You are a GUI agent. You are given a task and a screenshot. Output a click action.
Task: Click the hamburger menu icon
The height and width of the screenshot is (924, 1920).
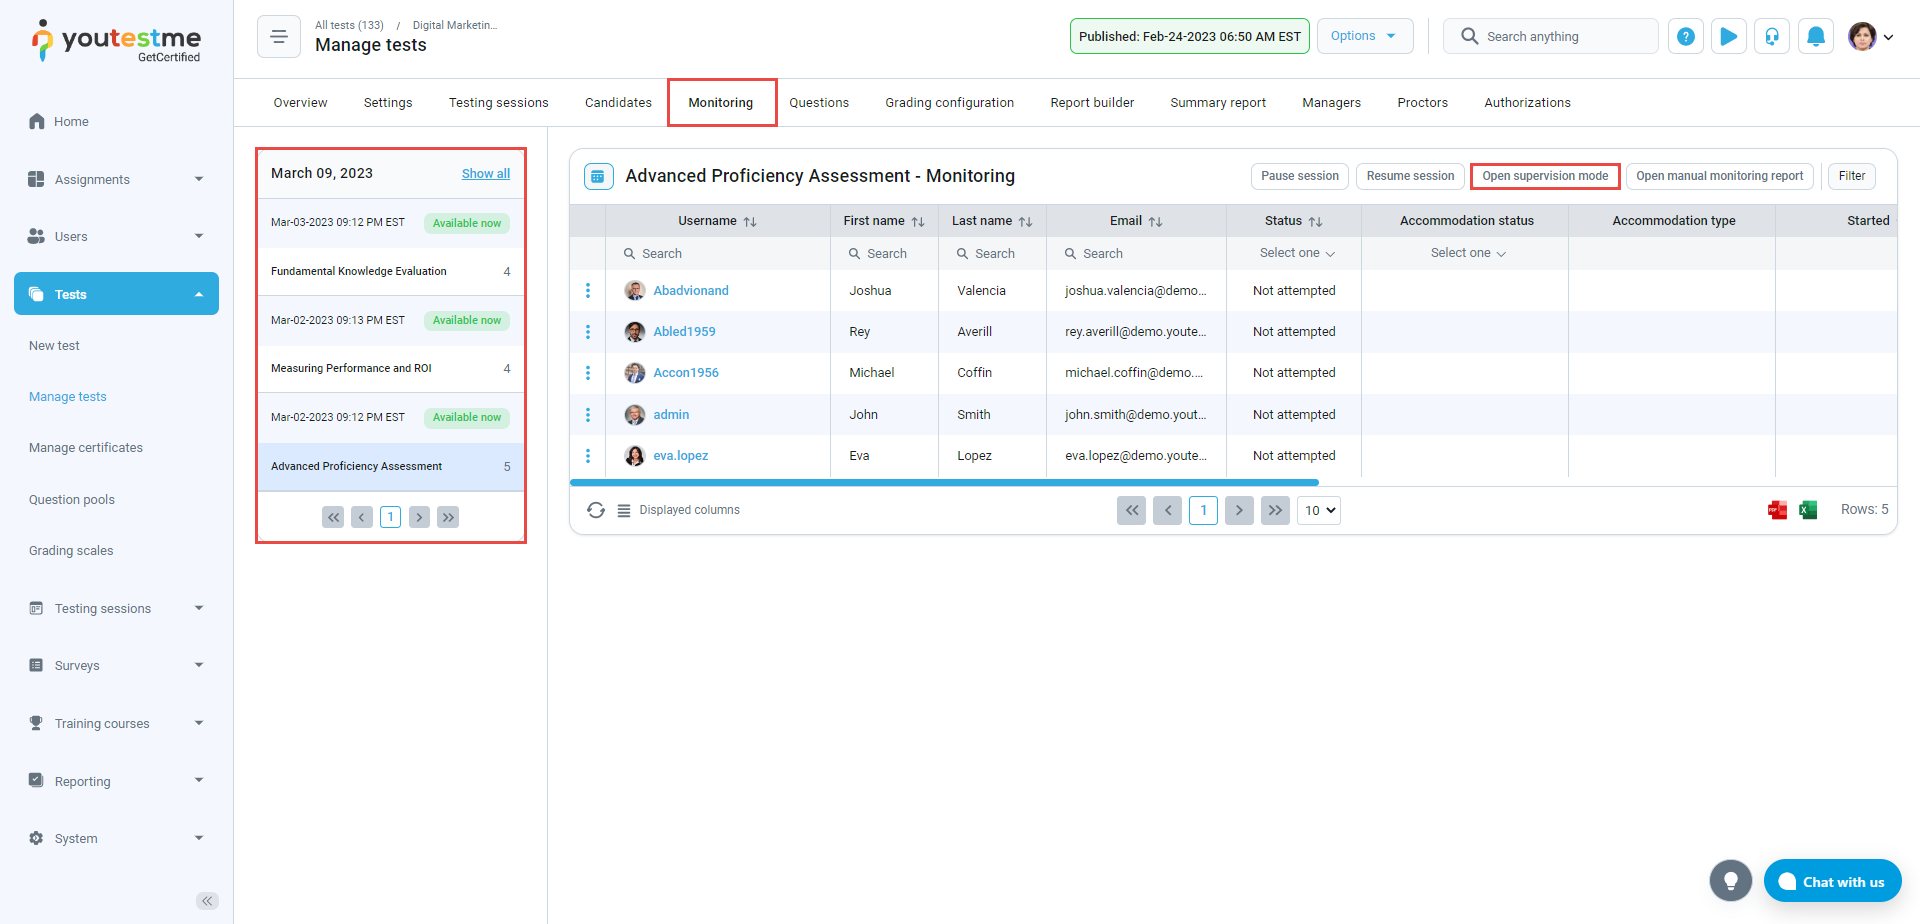pyautogui.click(x=279, y=37)
